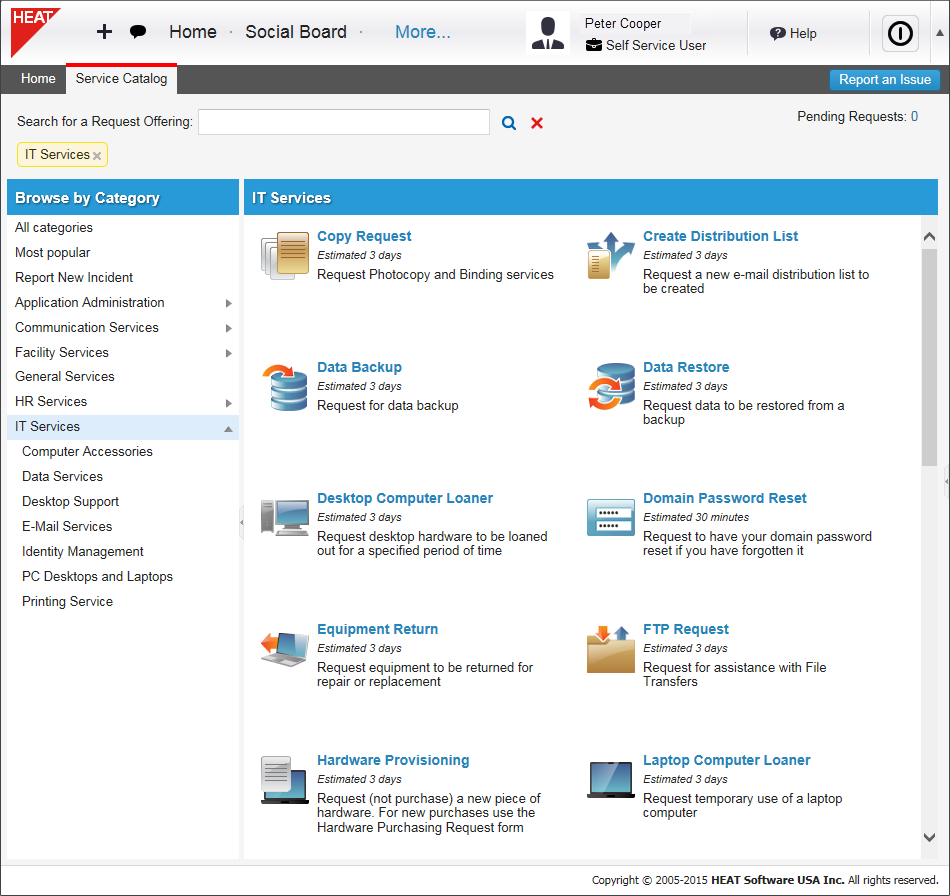Open the FTP Request folder icon
The image size is (950, 896).
611,648
